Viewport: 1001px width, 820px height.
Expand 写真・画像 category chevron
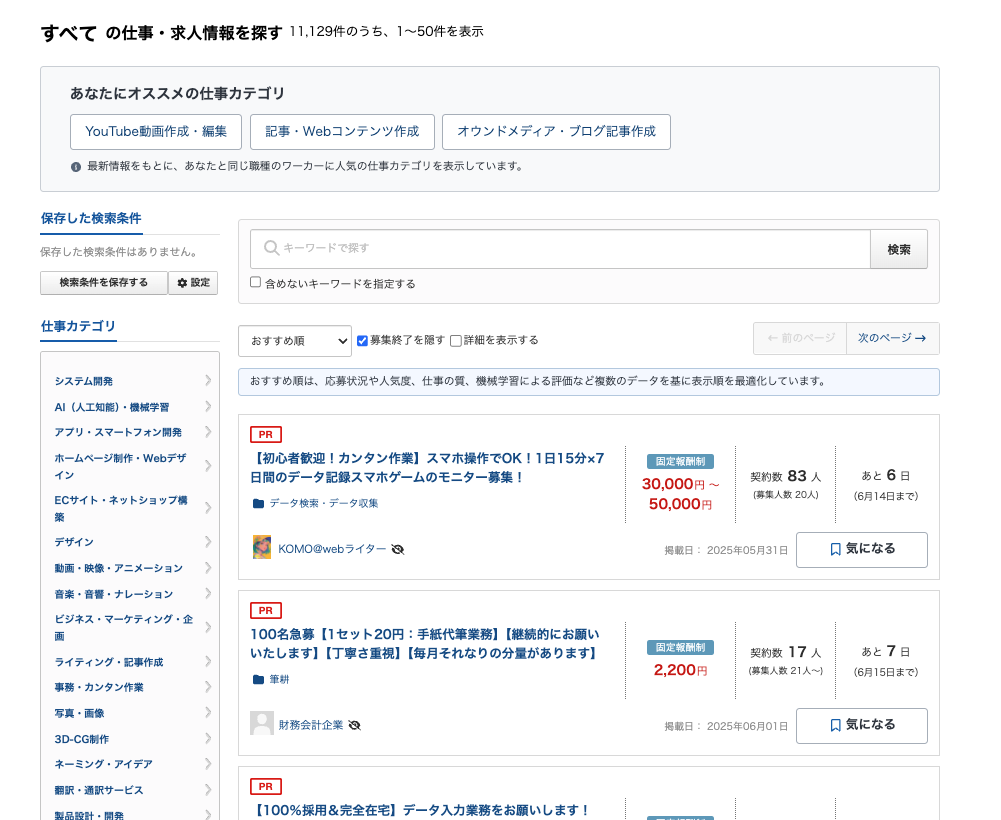pyautogui.click(x=208, y=713)
